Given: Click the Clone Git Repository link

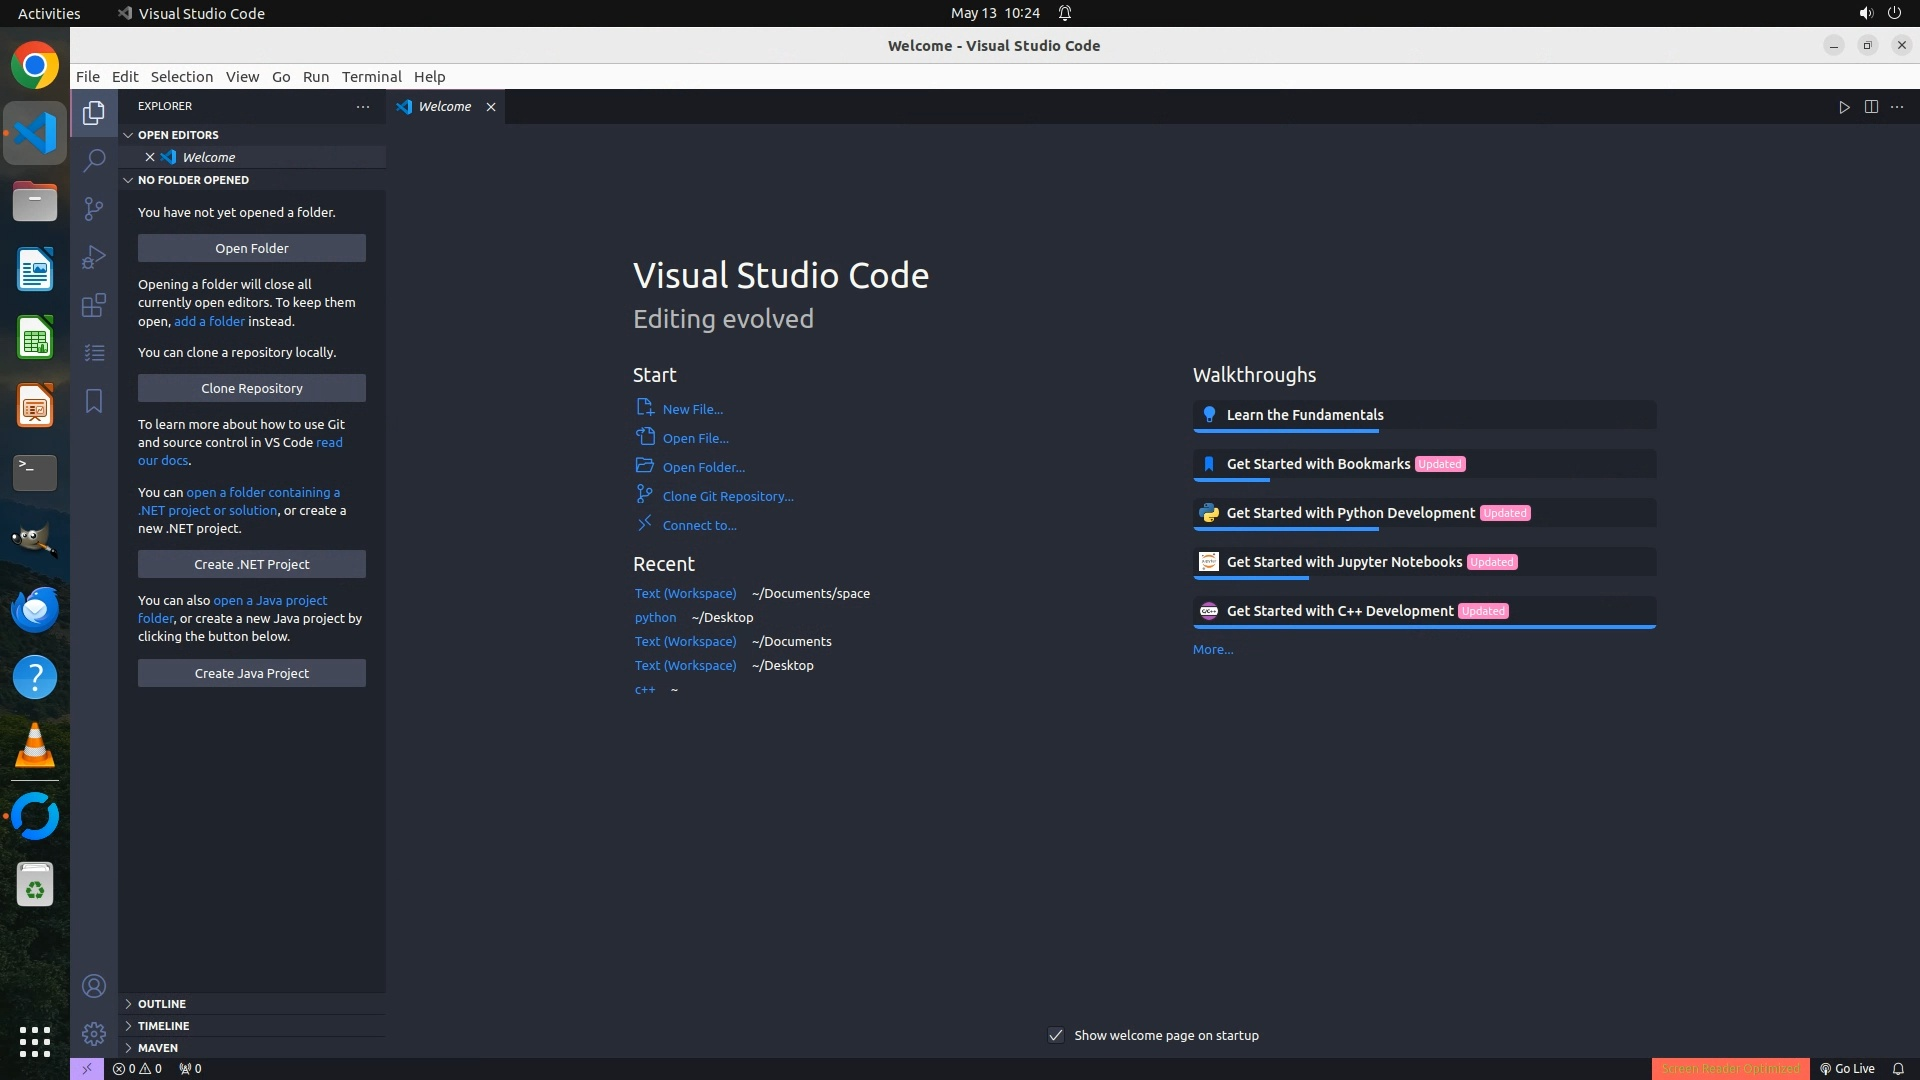Looking at the screenshot, I should click(x=727, y=496).
